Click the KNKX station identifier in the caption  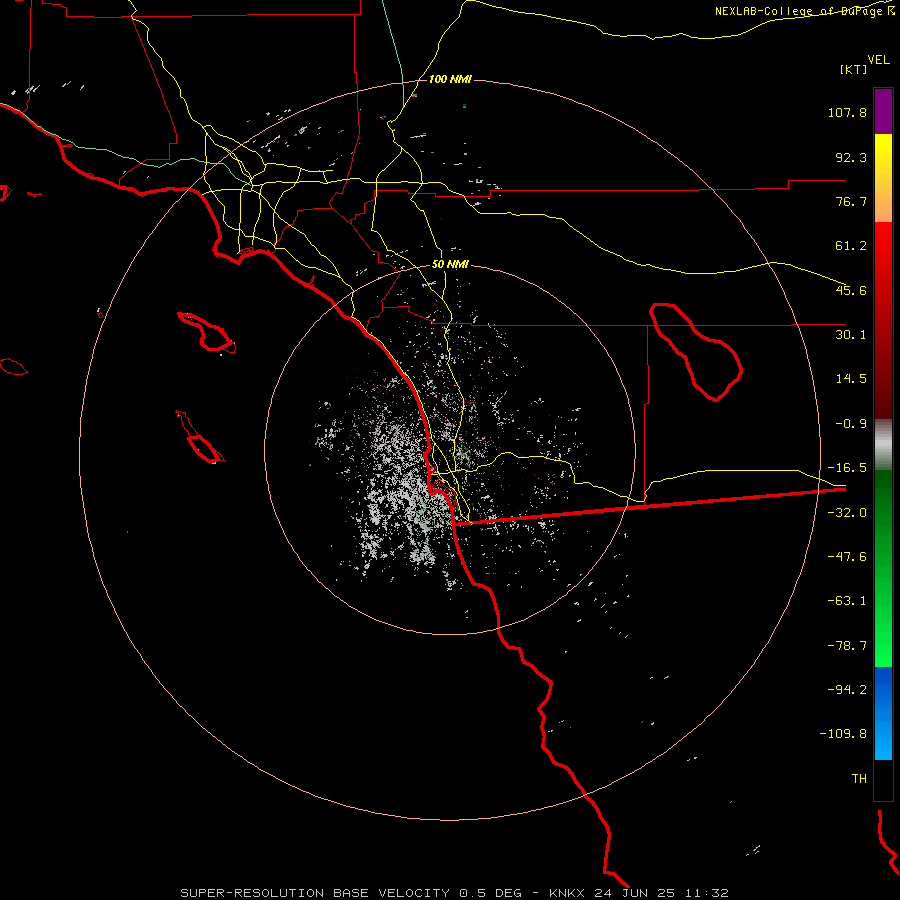click(x=567, y=893)
